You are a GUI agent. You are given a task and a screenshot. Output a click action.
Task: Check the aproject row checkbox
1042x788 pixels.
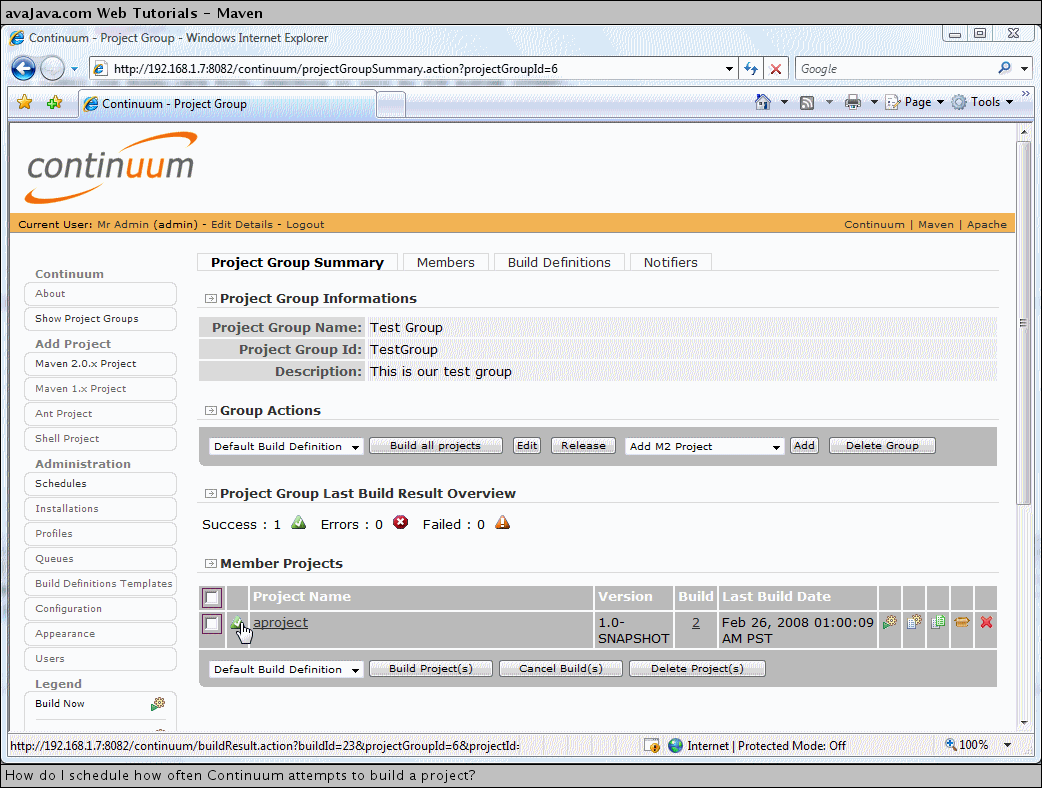(x=211, y=624)
